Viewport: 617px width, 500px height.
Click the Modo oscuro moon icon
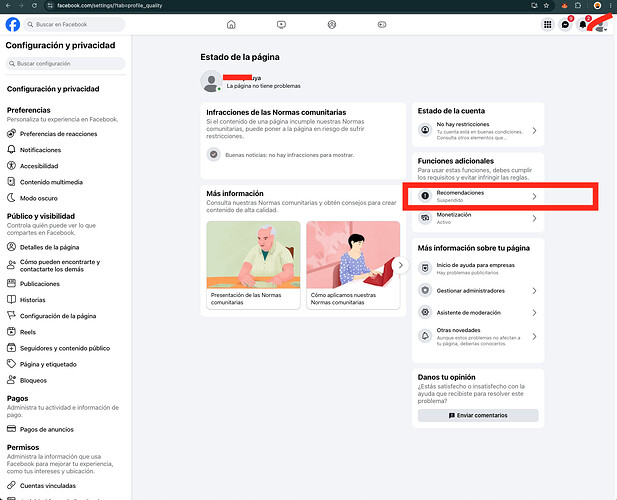click(11, 198)
